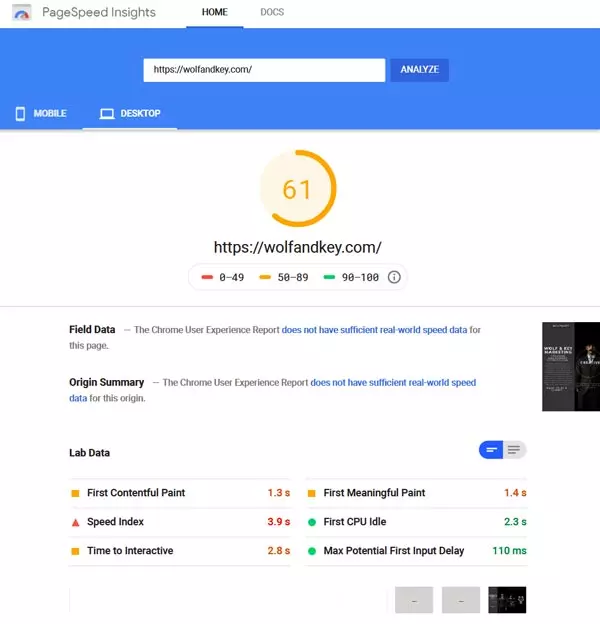Click orange square icon beside First Meaningful Paint
The image size is (600, 624).
312,493
